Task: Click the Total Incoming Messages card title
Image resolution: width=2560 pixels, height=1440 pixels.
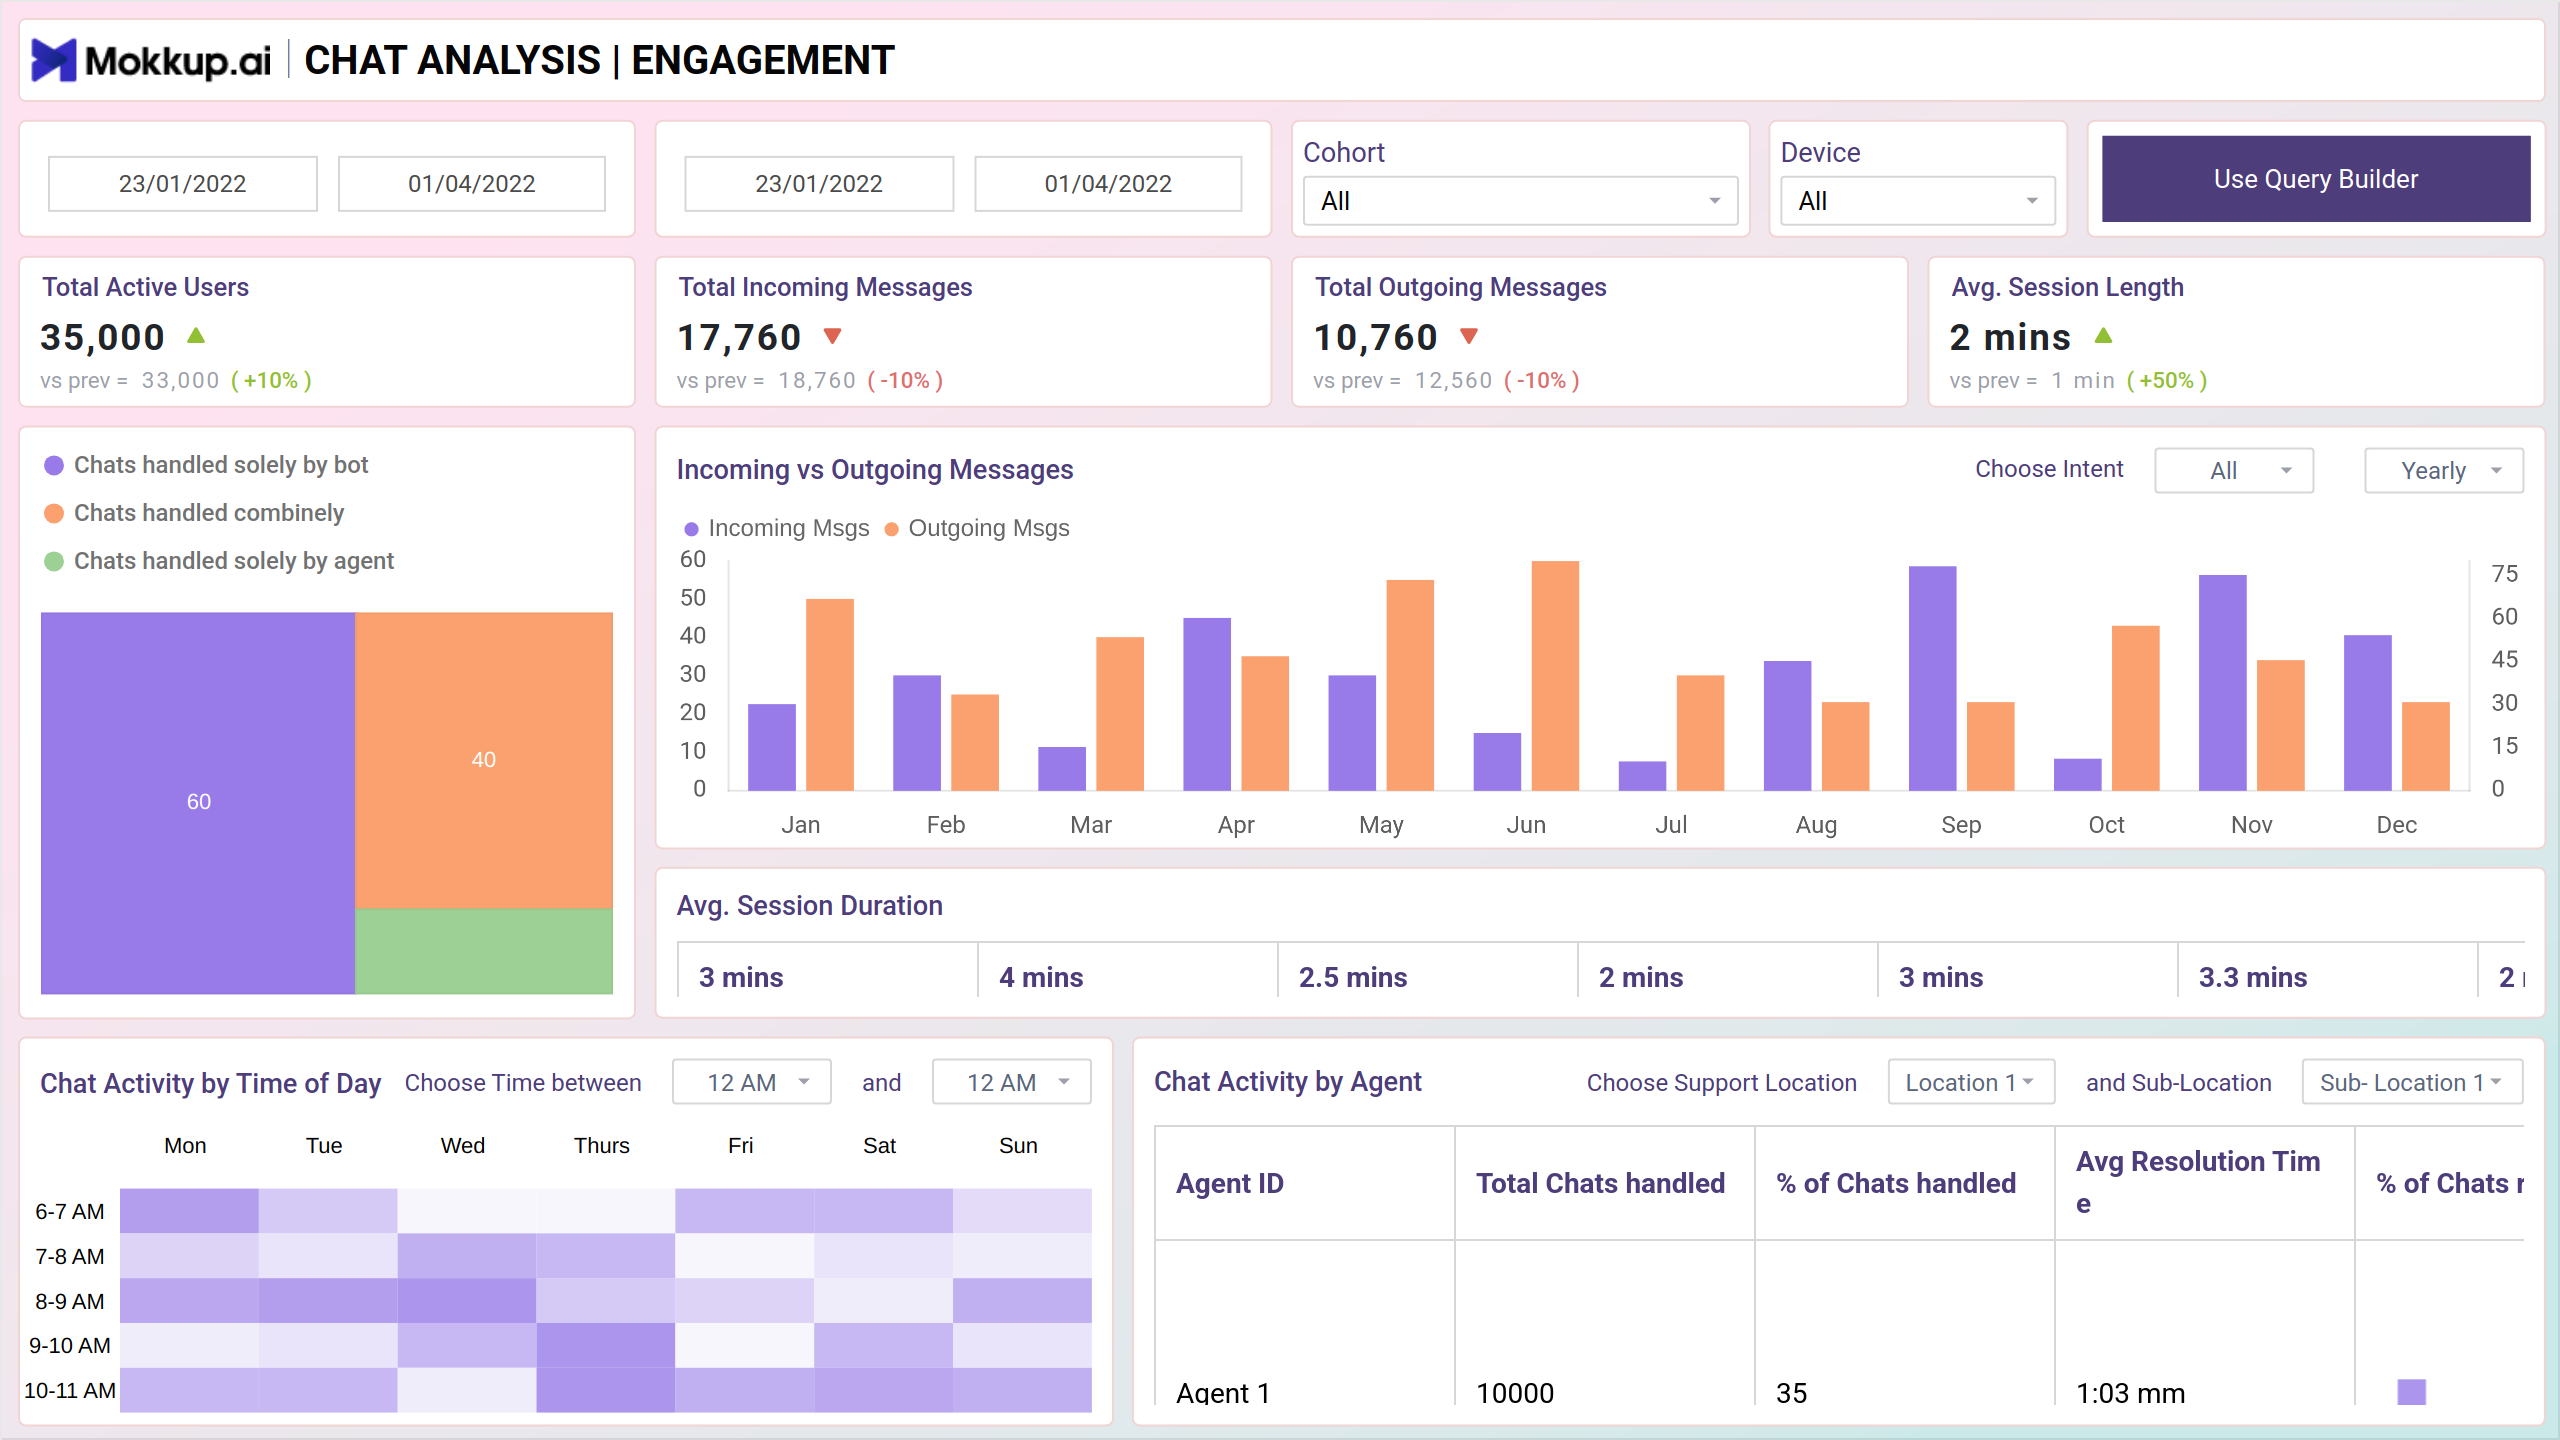Action: tap(825, 287)
